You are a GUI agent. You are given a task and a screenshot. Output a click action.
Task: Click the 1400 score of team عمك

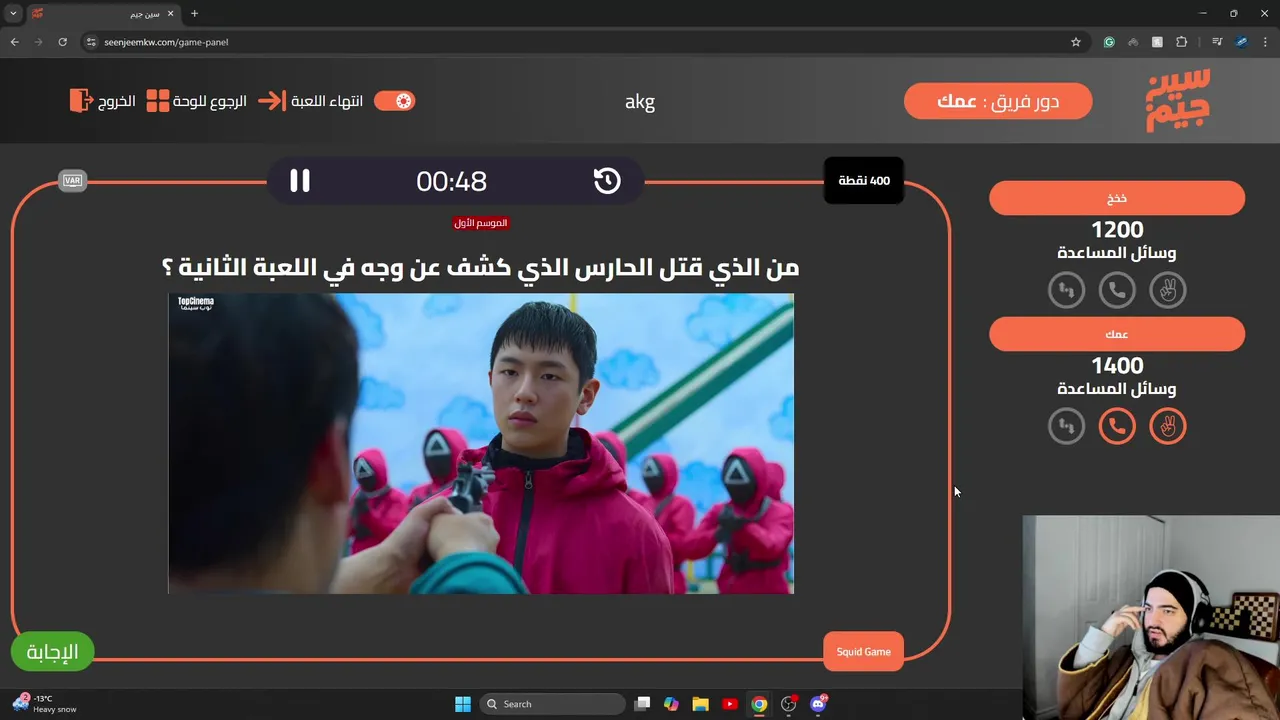[x=1117, y=366]
